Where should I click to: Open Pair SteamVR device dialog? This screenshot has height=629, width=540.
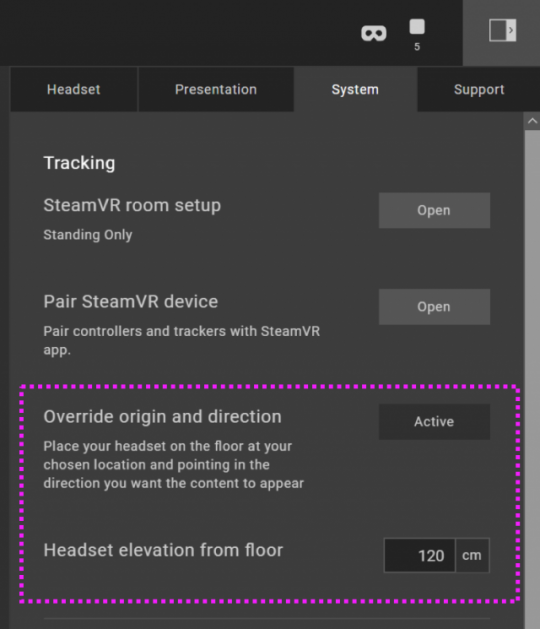[434, 307]
